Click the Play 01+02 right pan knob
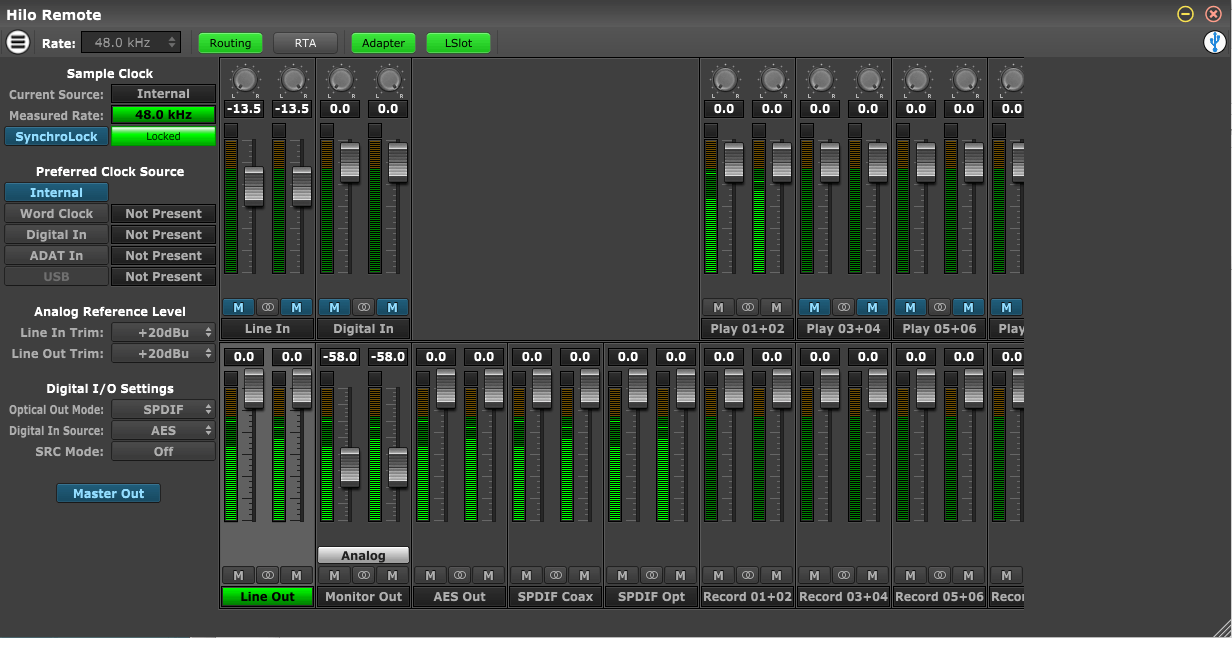The image size is (1232, 648). [772, 79]
